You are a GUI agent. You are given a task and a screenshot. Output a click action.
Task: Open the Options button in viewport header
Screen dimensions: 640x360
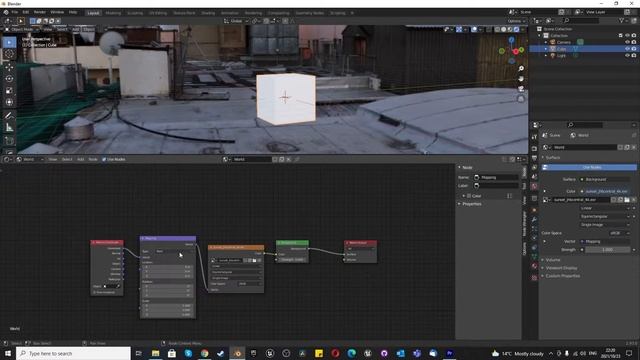point(516,21)
